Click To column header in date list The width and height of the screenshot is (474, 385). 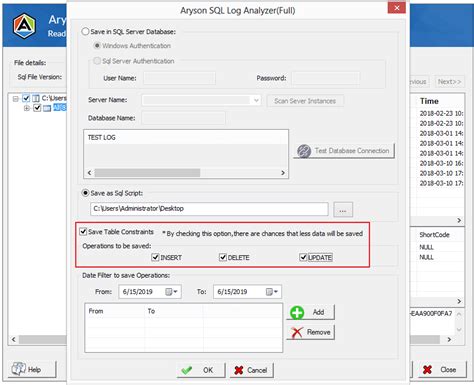[x=174, y=311]
